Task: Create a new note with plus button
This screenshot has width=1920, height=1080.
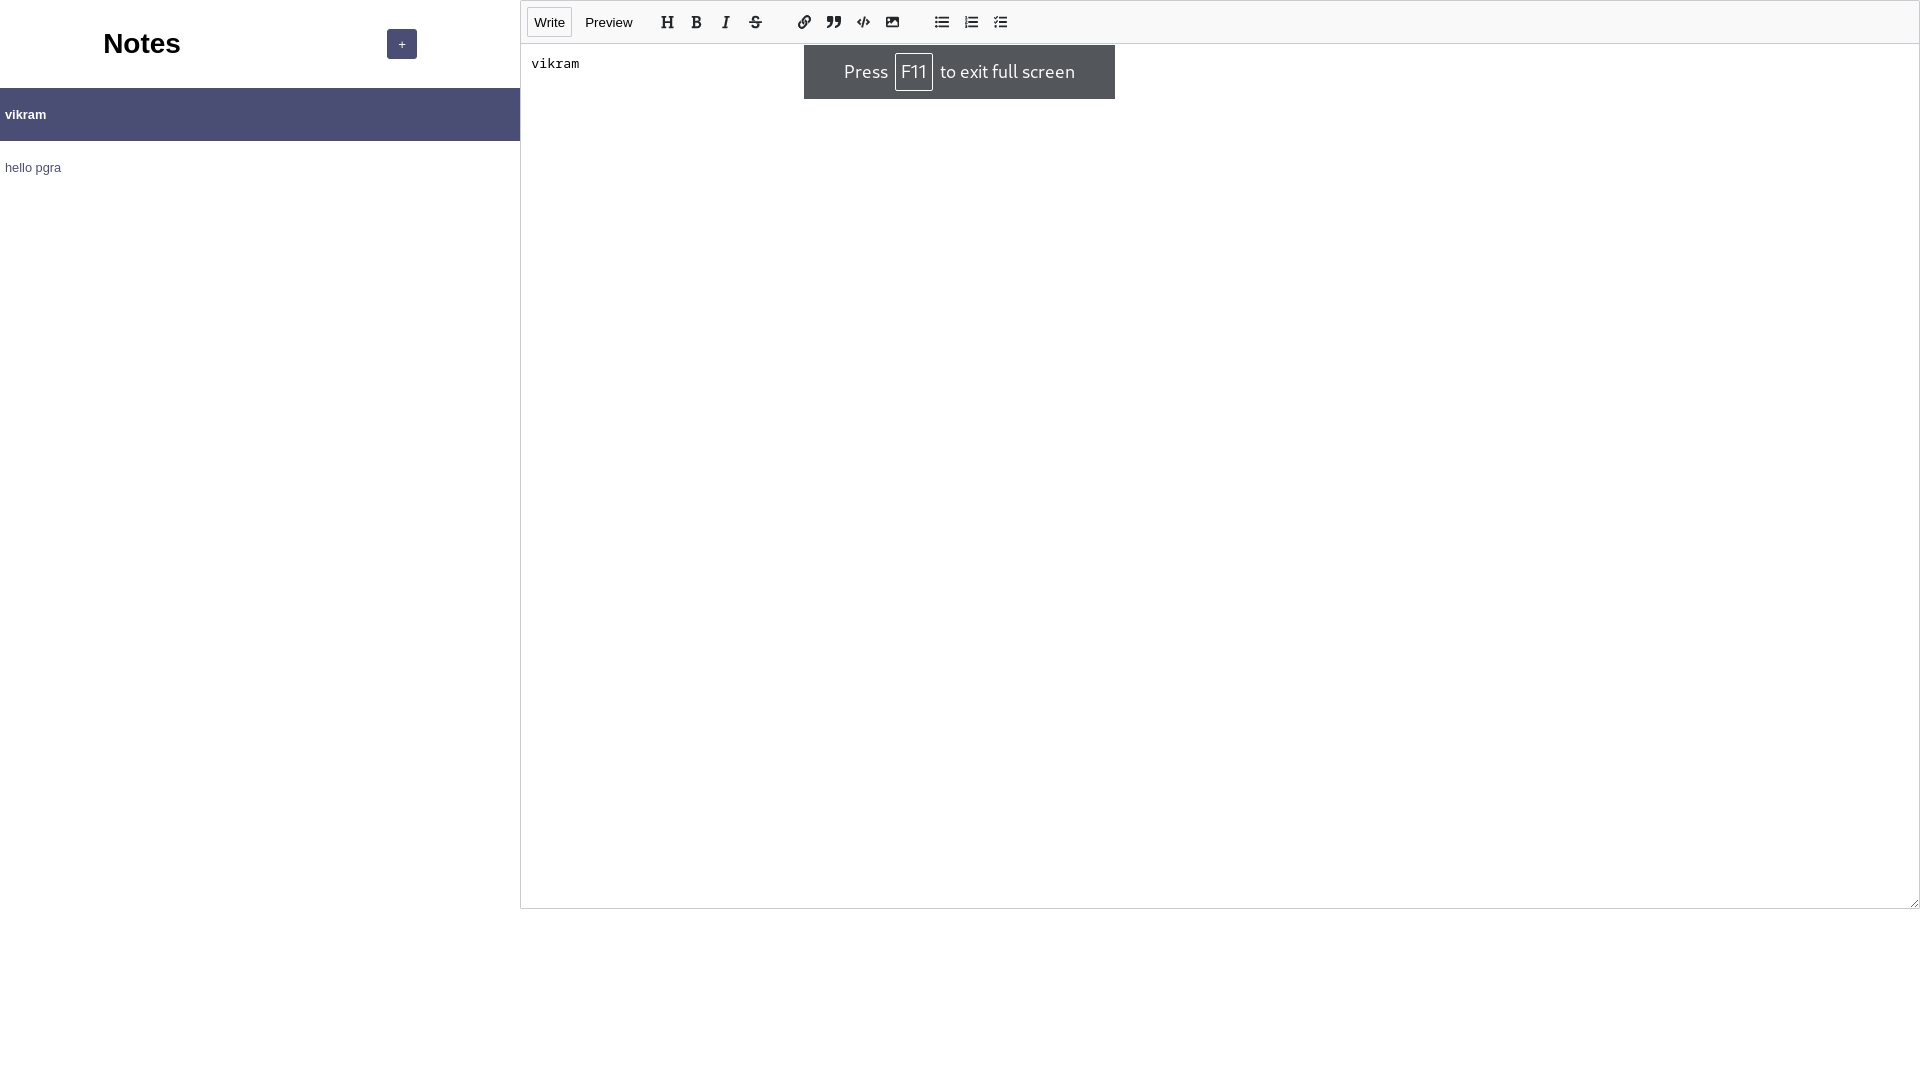Action: click(x=402, y=44)
